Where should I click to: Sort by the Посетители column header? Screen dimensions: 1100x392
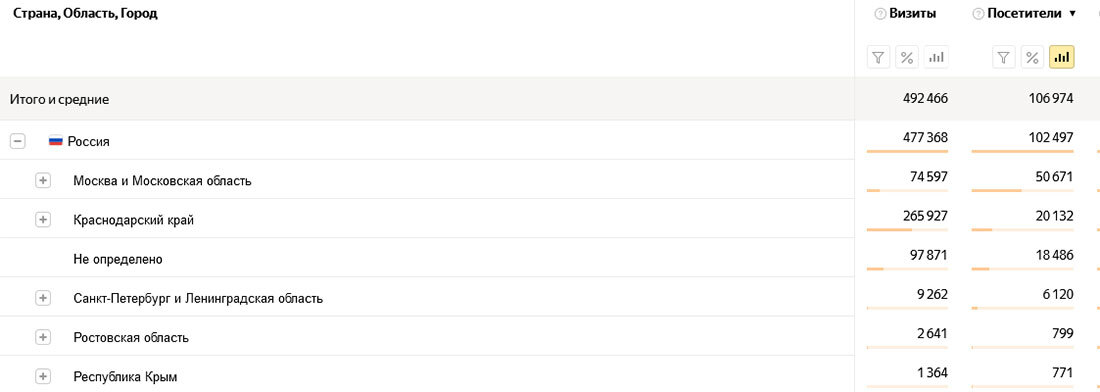coord(1024,14)
